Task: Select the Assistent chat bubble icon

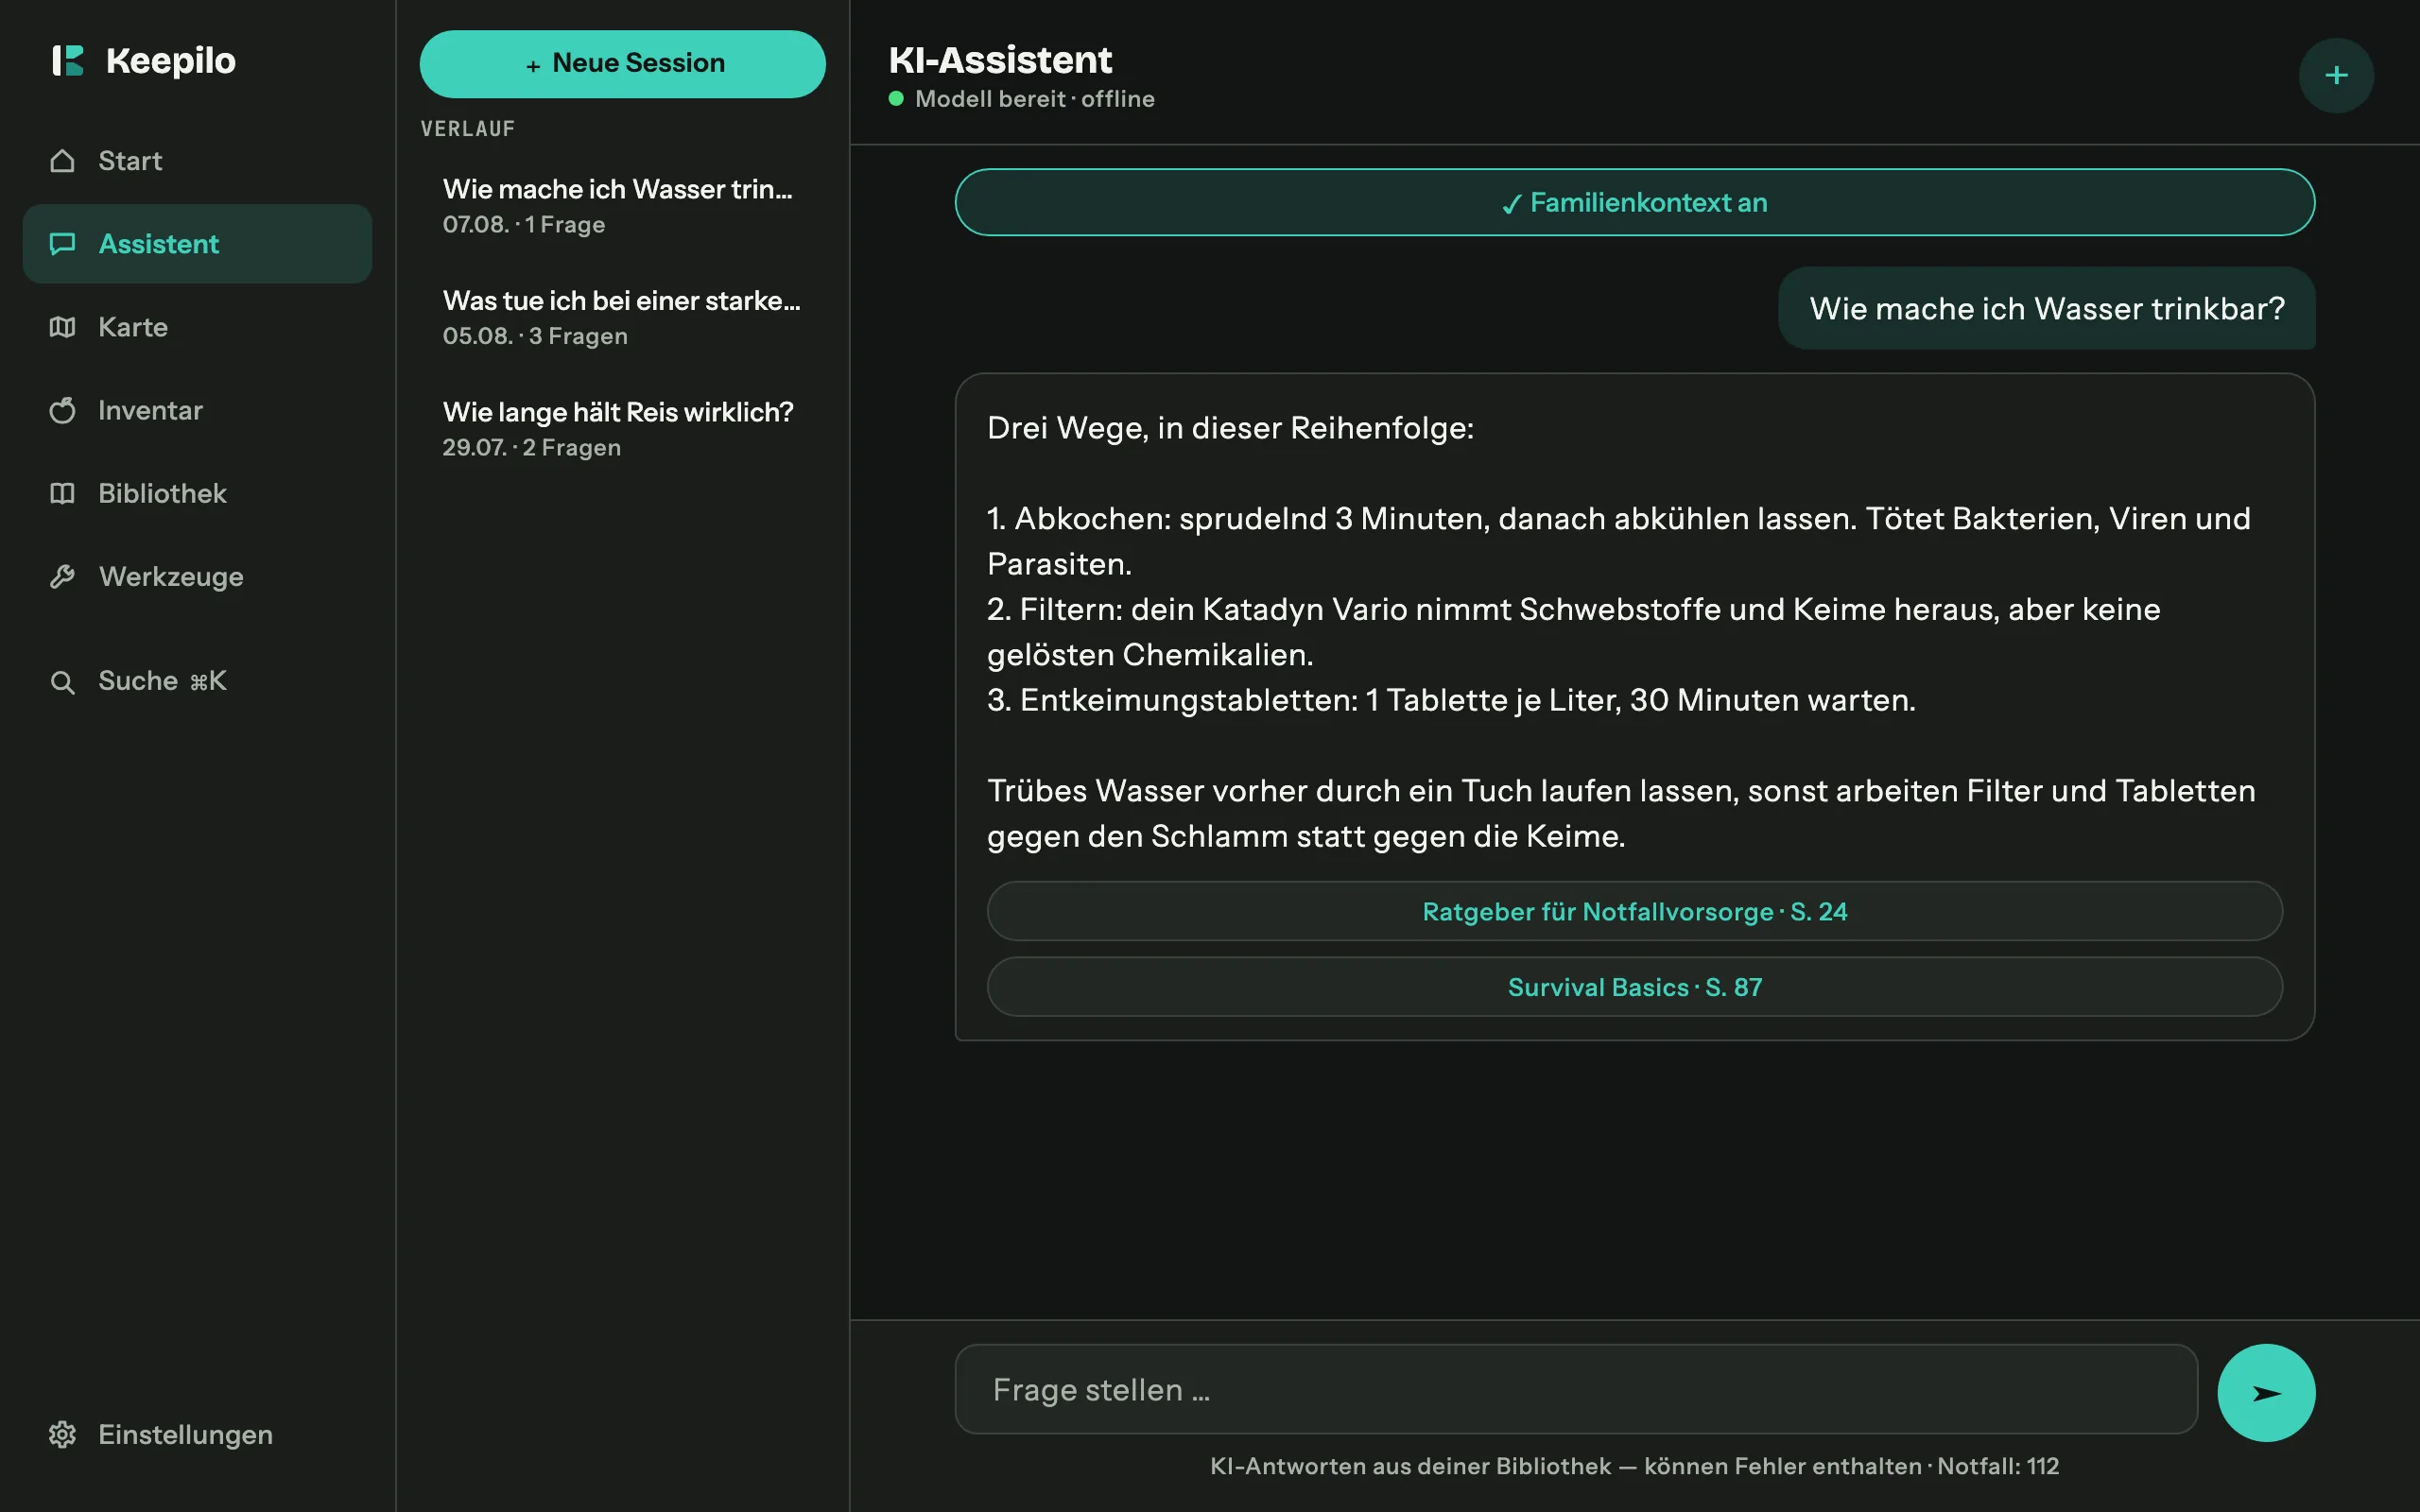Action: (x=62, y=244)
